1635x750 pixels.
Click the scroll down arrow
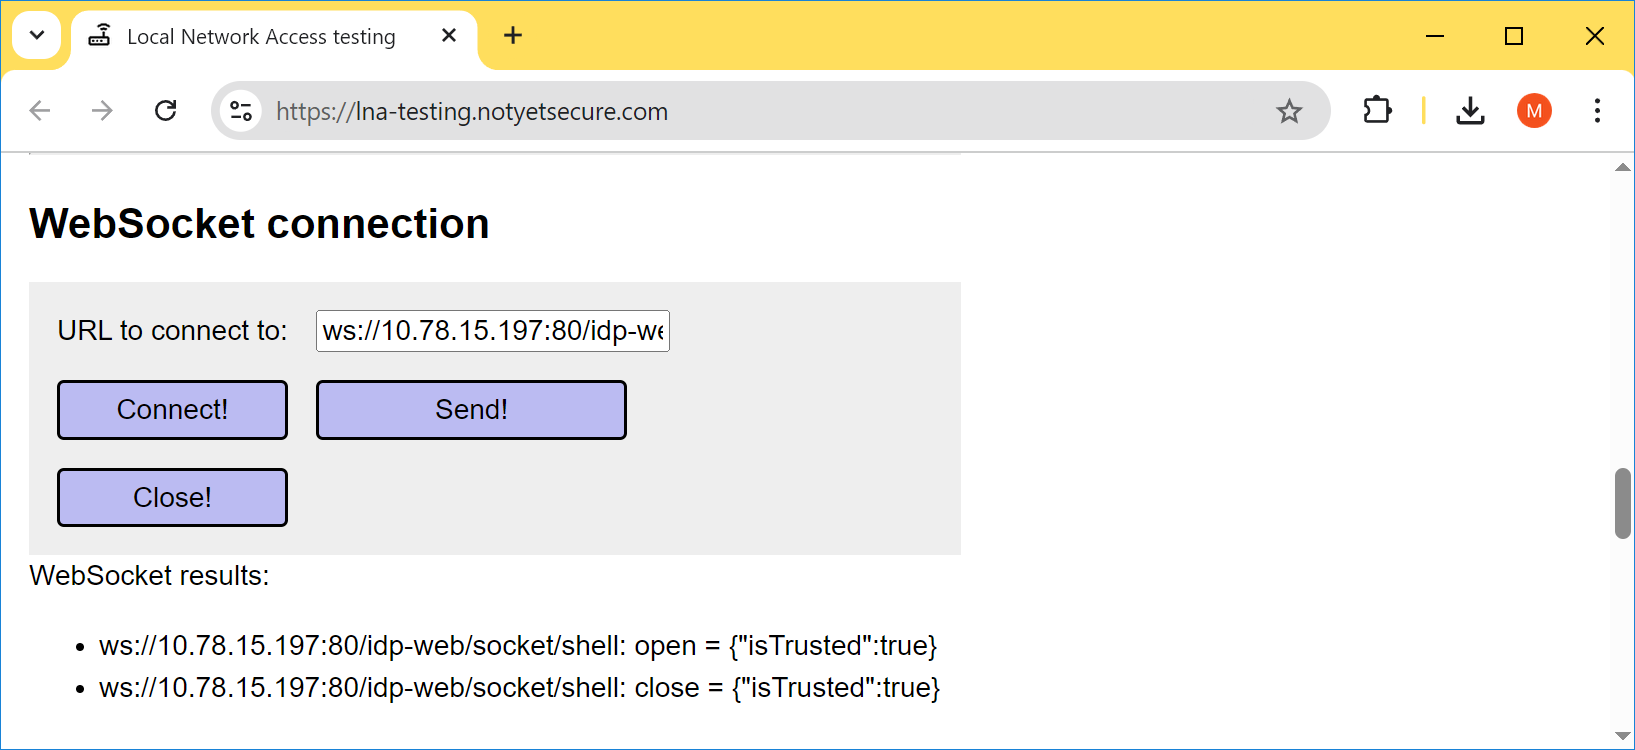click(1622, 736)
